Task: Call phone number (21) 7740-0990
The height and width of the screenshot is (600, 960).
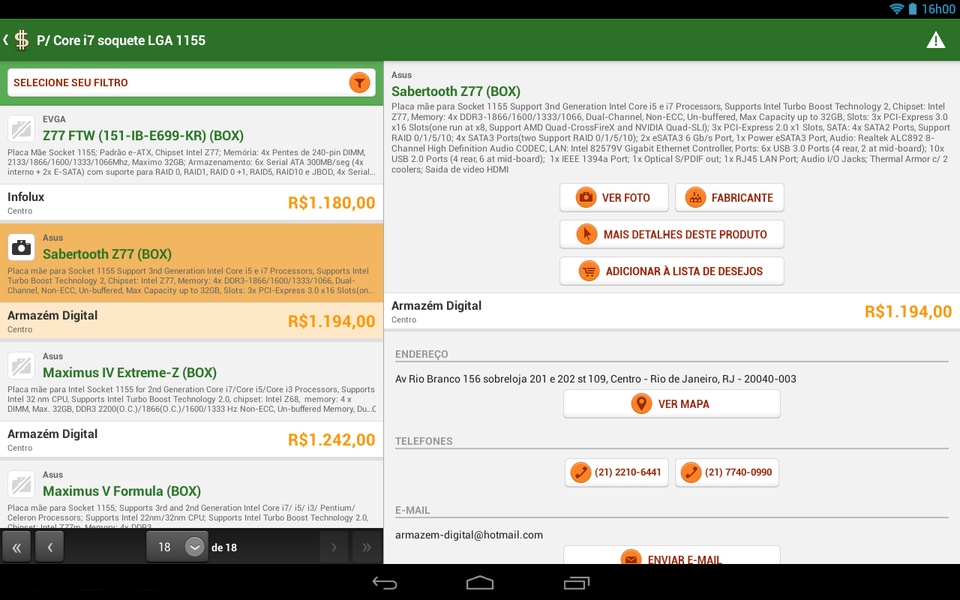Action: point(727,473)
